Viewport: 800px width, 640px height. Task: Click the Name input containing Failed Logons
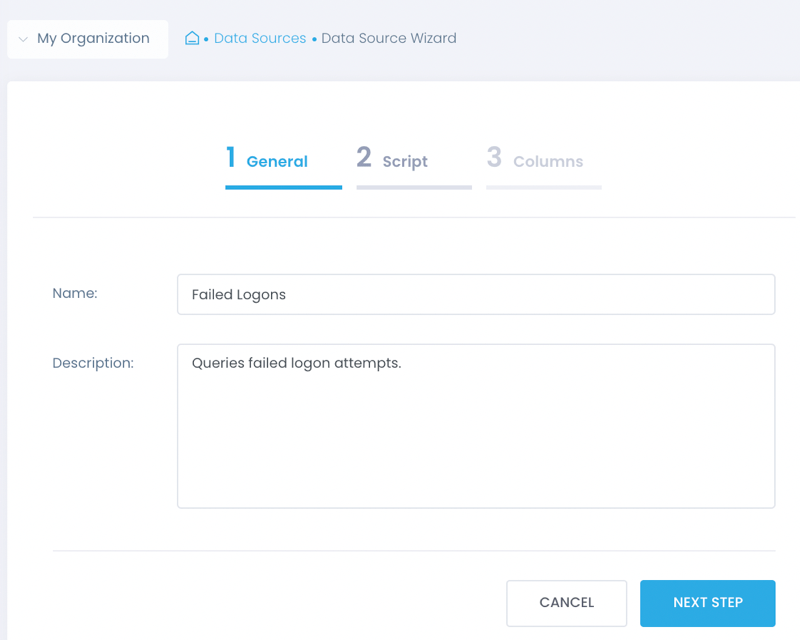(476, 294)
